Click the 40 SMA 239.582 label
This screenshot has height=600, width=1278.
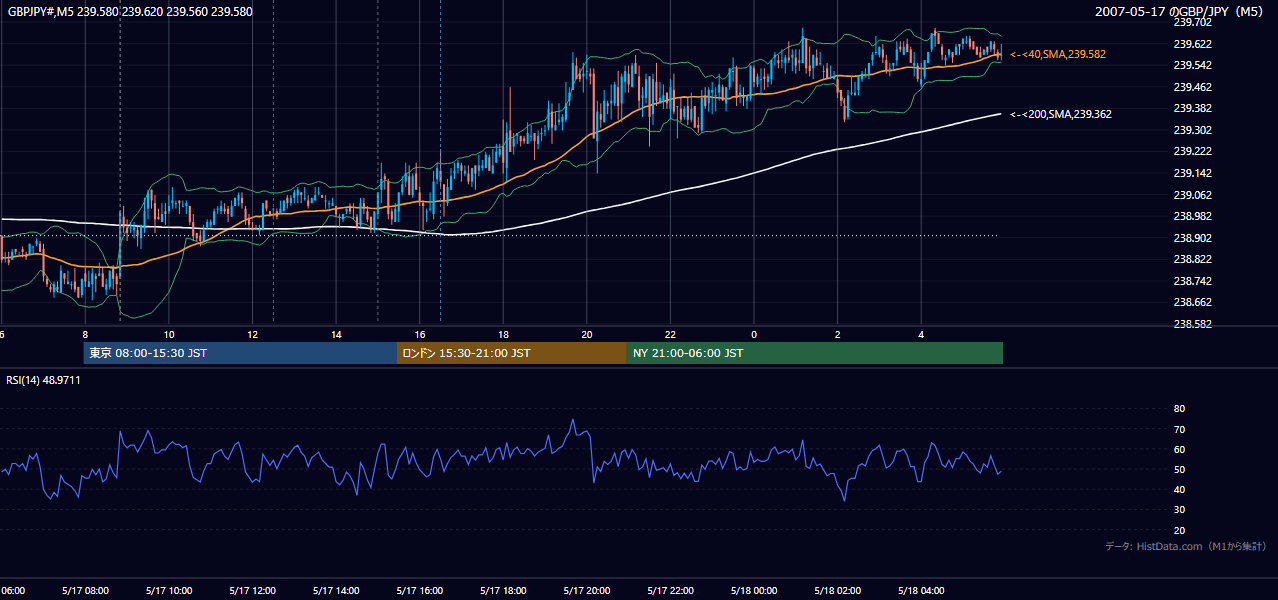pyautogui.click(x=1058, y=54)
